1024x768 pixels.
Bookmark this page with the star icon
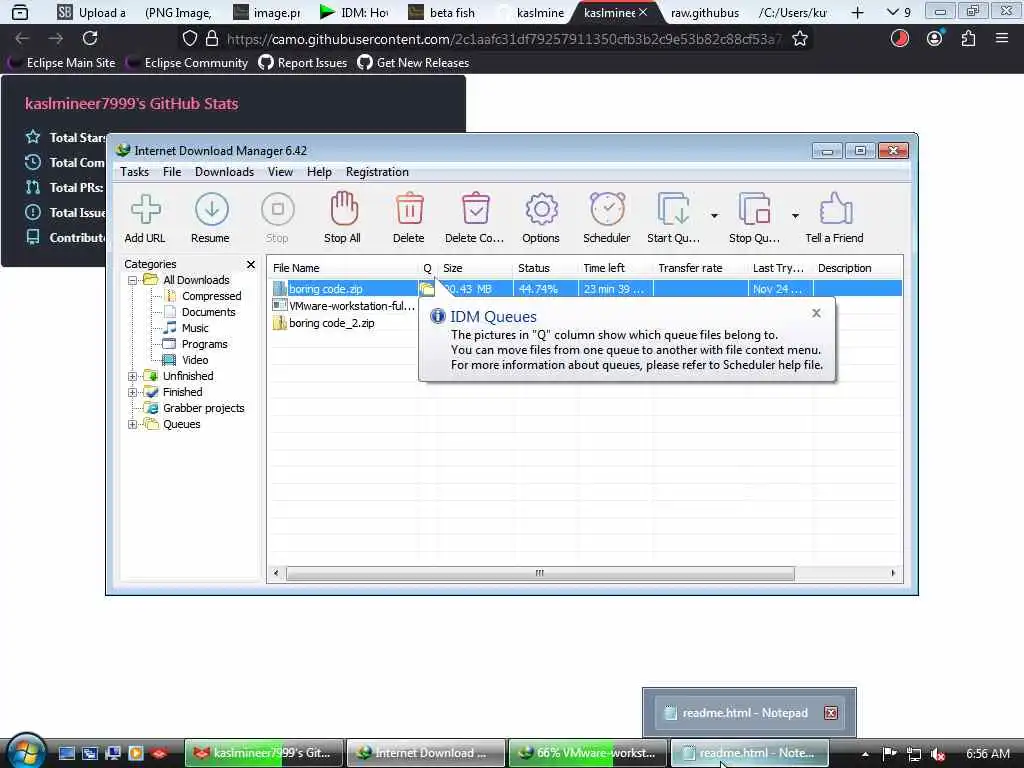coord(799,39)
